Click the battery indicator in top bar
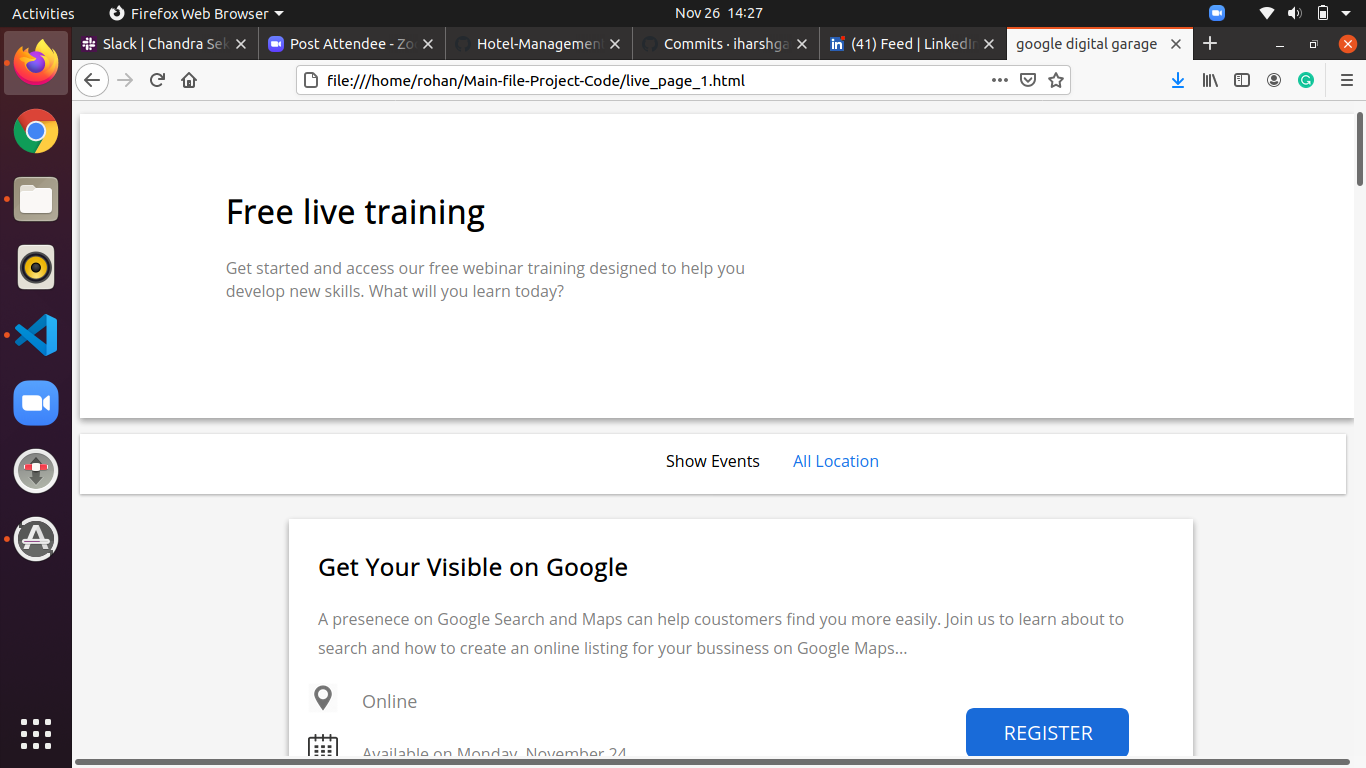 (1323, 13)
